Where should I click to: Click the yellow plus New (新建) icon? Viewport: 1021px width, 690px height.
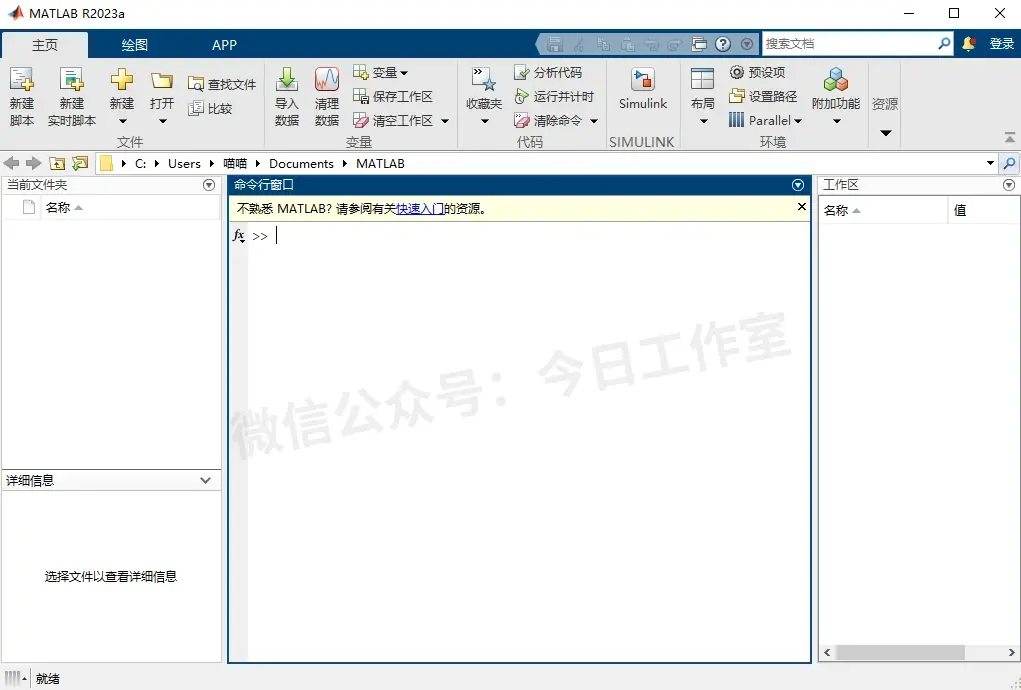click(122, 81)
